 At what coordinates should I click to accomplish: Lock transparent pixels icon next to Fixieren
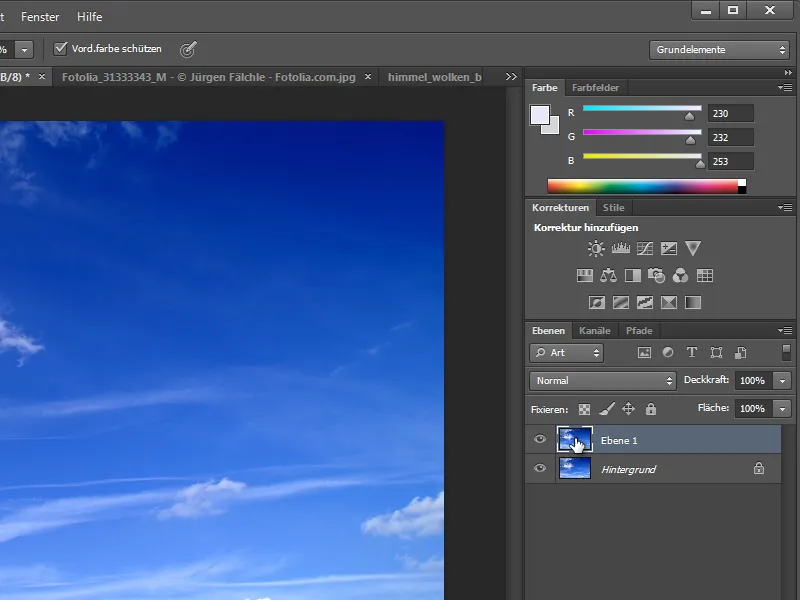tap(584, 409)
